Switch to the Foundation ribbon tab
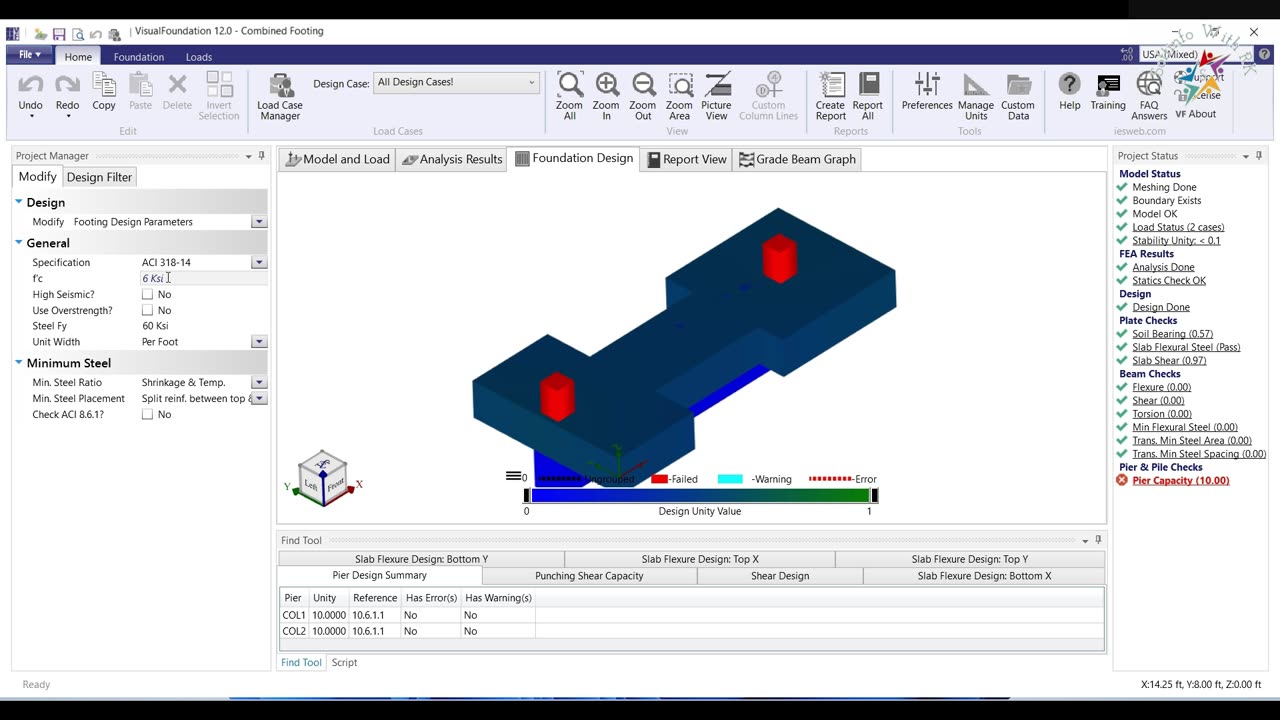 coord(139,57)
